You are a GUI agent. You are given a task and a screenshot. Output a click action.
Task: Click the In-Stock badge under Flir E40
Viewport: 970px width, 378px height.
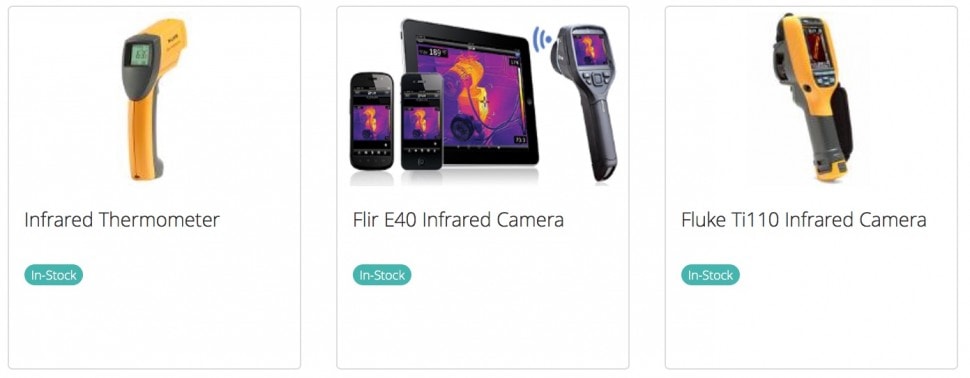[382, 275]
